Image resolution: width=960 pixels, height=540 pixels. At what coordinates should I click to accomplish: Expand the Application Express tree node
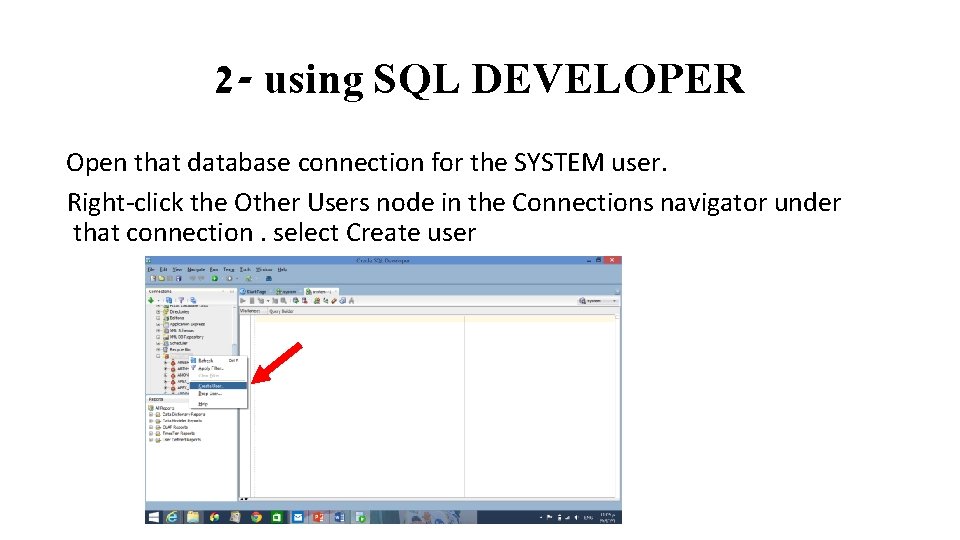coord(158,324)
